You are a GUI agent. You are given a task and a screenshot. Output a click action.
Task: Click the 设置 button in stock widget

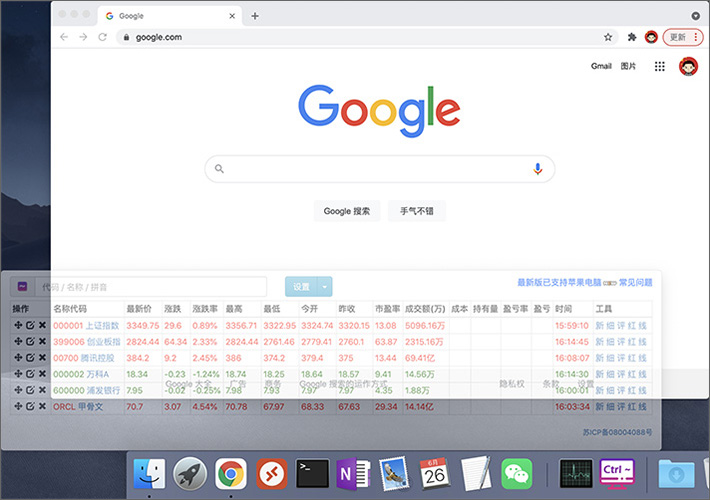(x=301, y=287)
